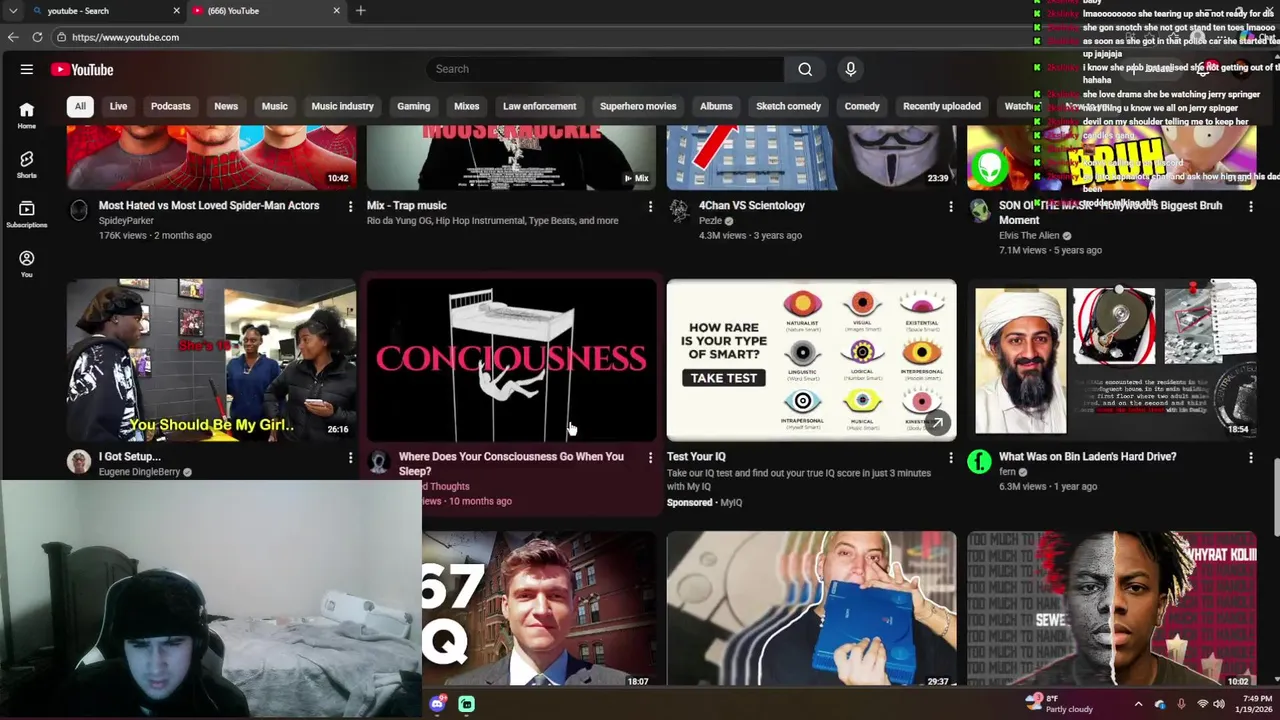Open Pezle channel avatar
This screenshot has height=720, width=1280.
click(x=679, y=210)
